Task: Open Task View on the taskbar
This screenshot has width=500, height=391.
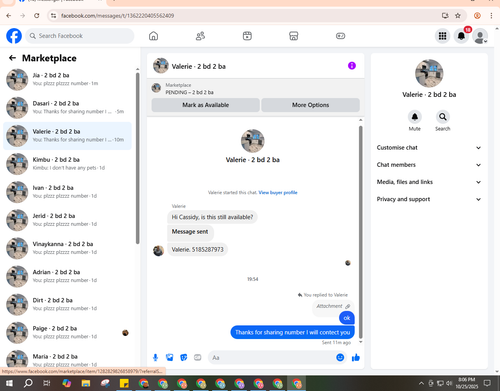Action: 47,383
